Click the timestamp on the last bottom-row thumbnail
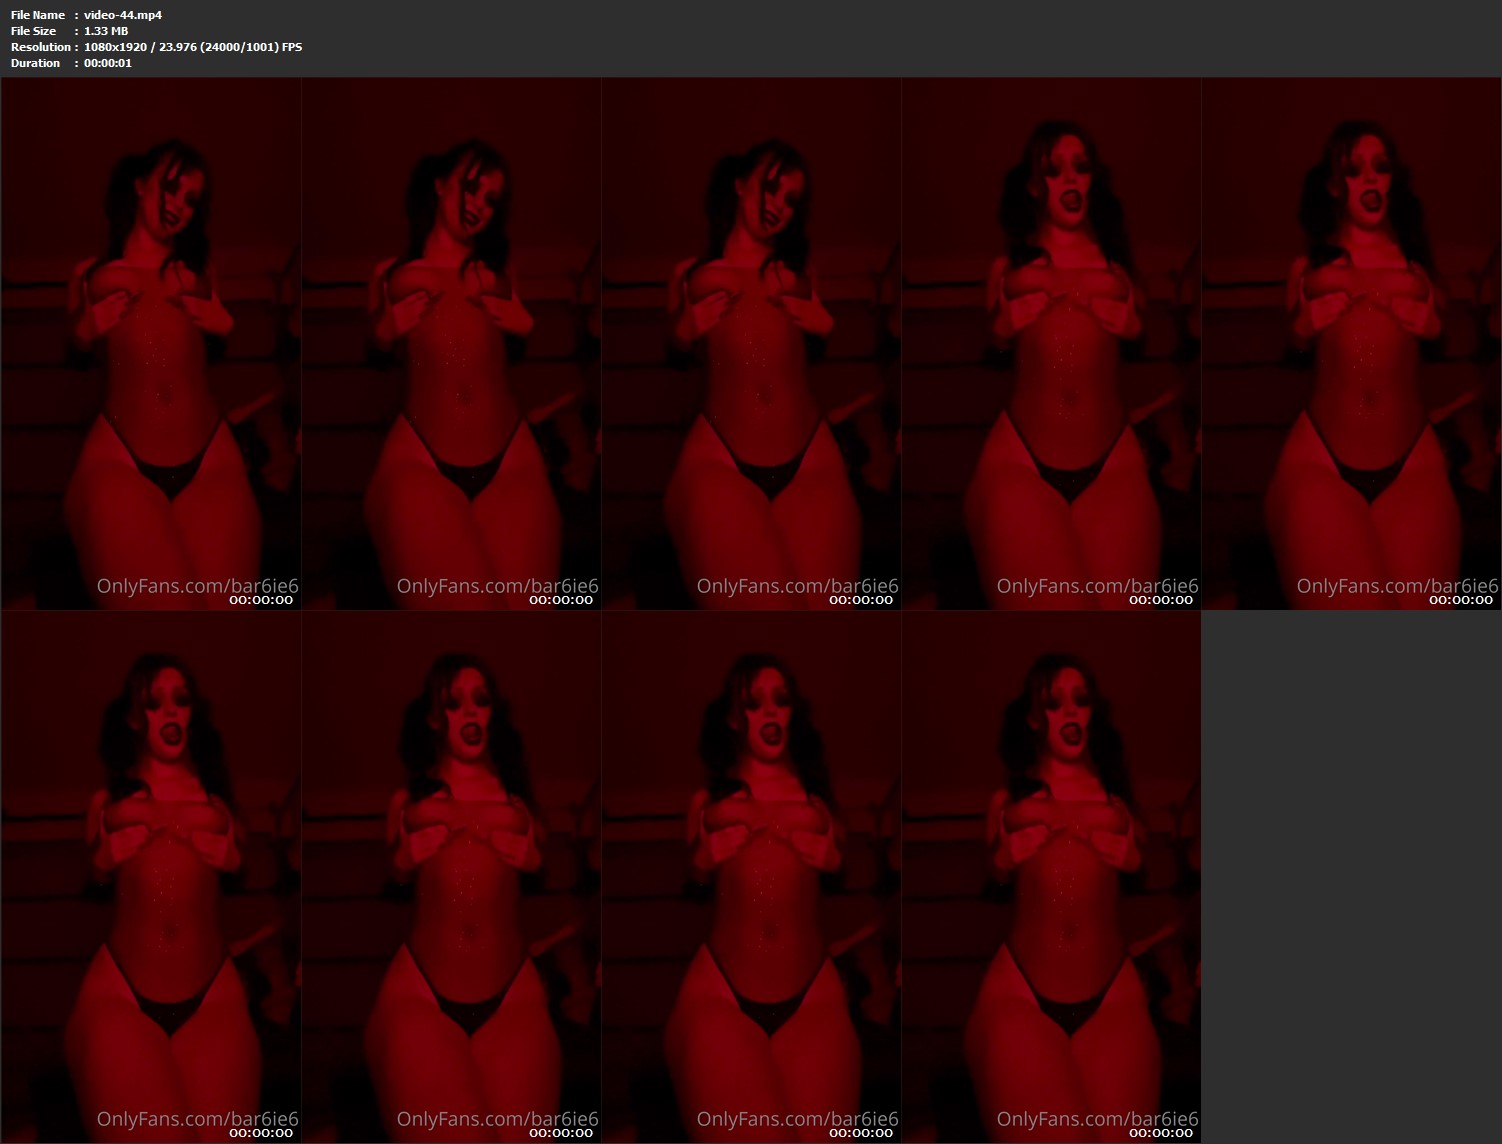Viewport: 1502px width, 1144px height. click(1161, 1133)
